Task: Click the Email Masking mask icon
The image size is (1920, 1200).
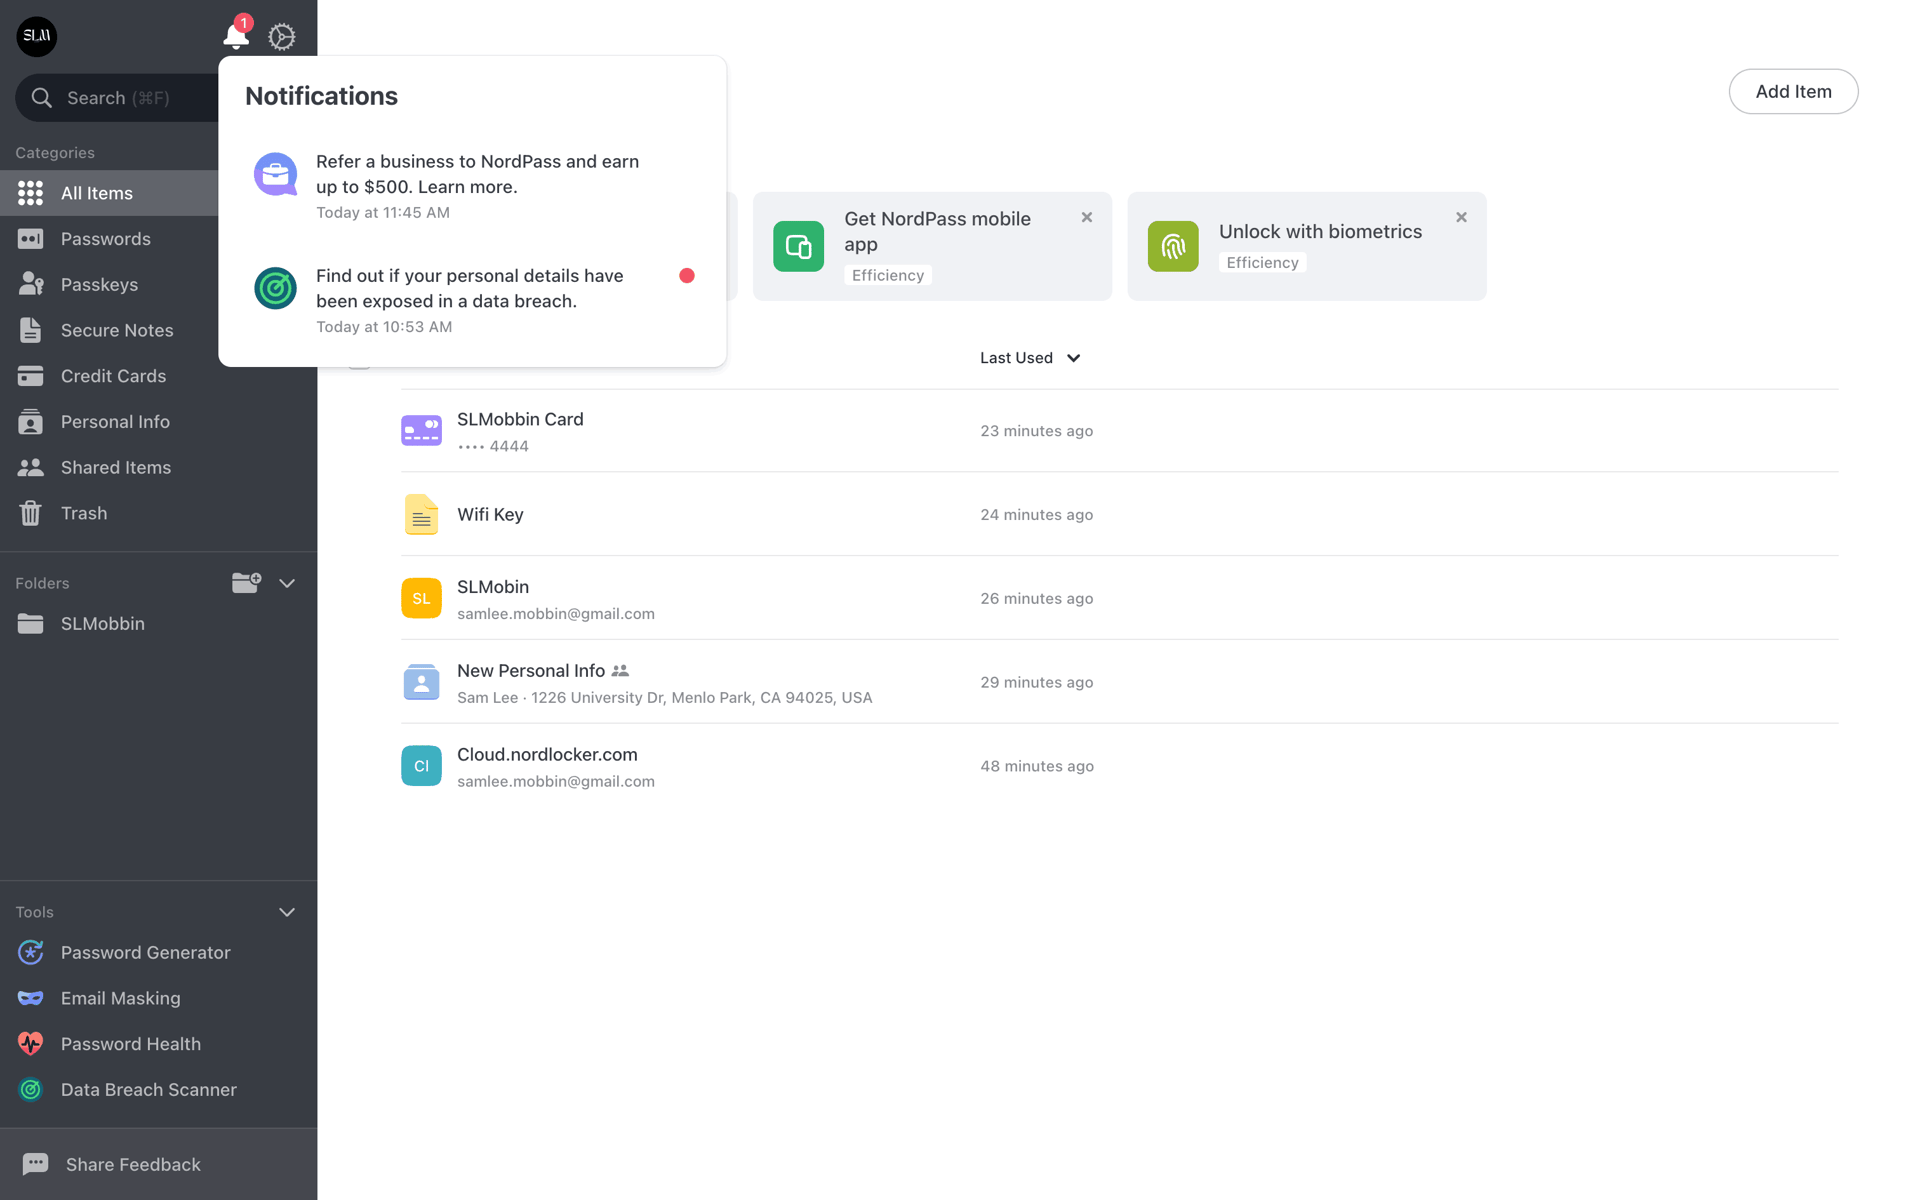Action: pyautogui.click(x=31, y=998)
